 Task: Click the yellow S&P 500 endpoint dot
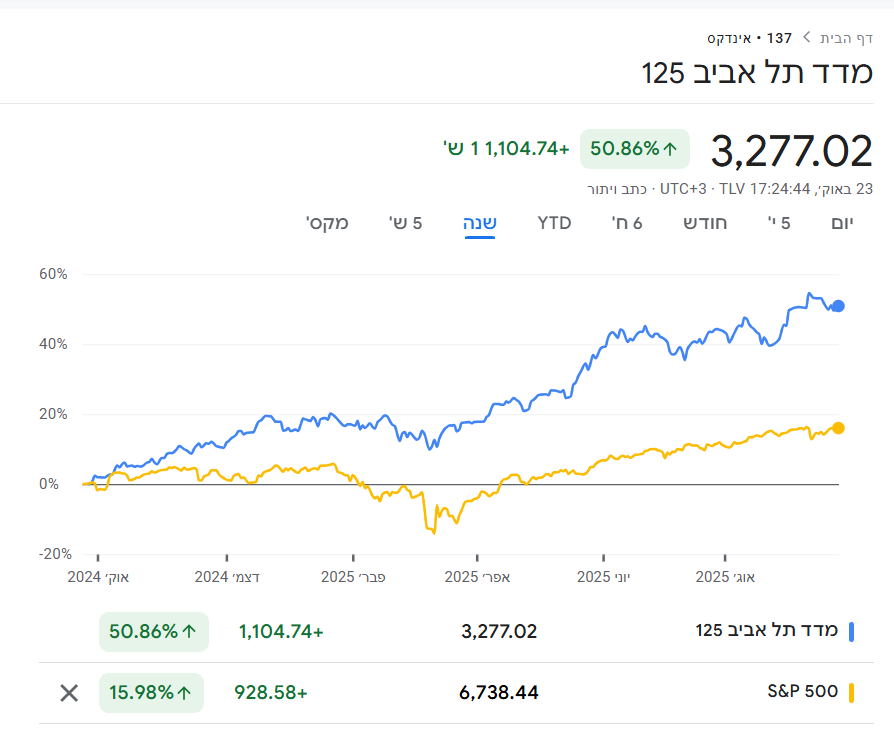pyautogui.click(x=838, y=428)
